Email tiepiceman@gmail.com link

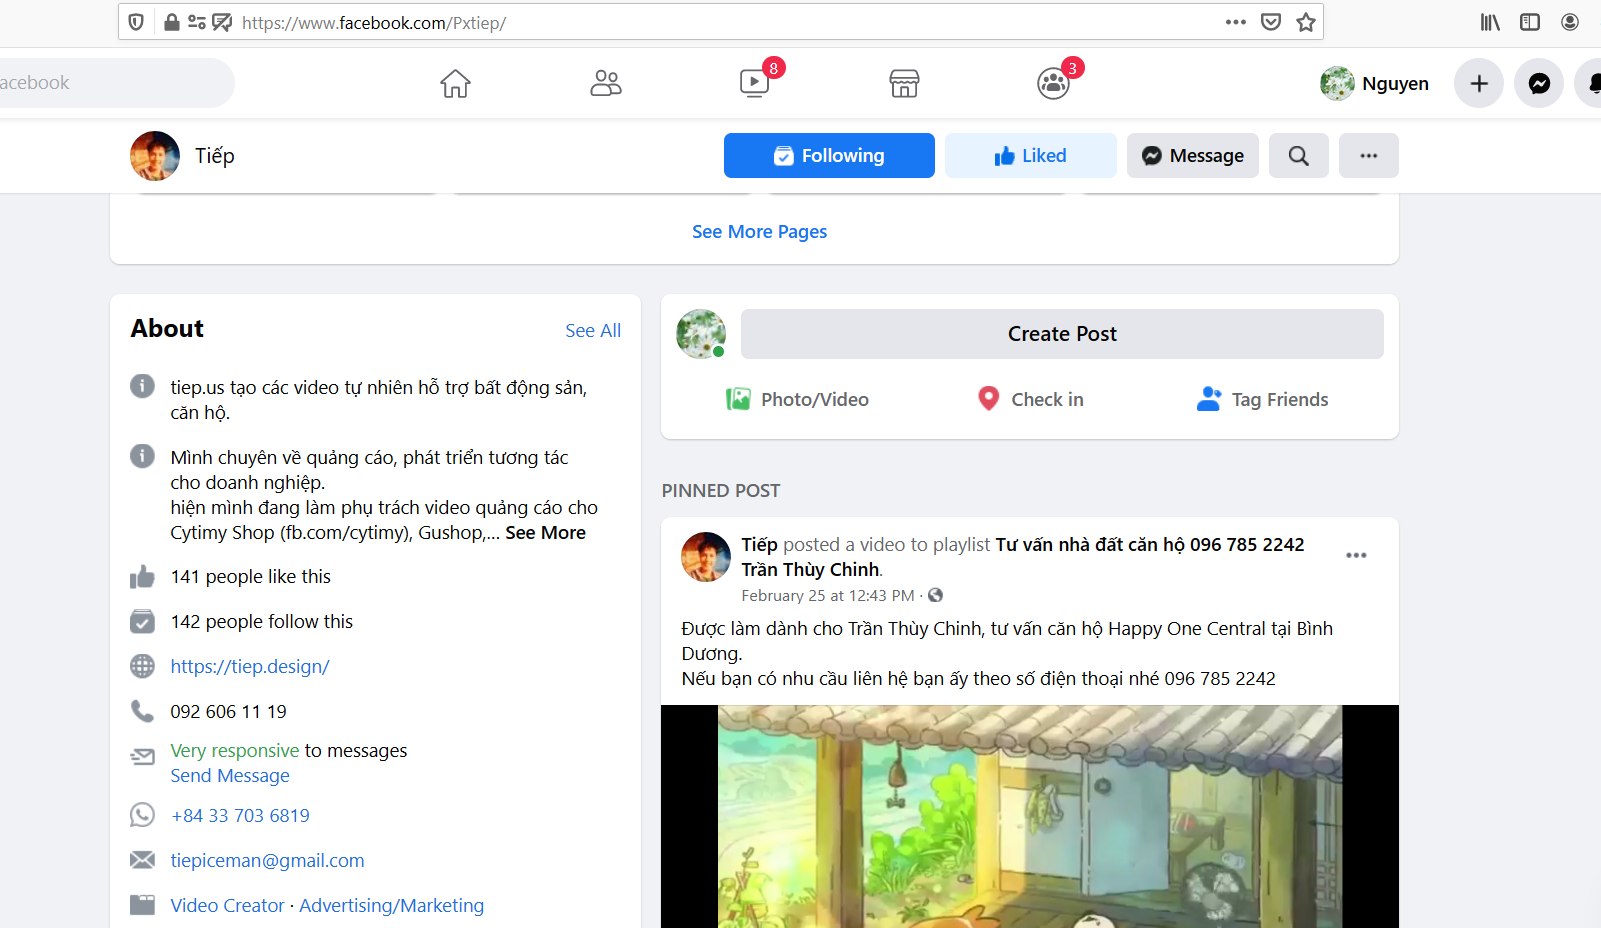pos(267,860)
